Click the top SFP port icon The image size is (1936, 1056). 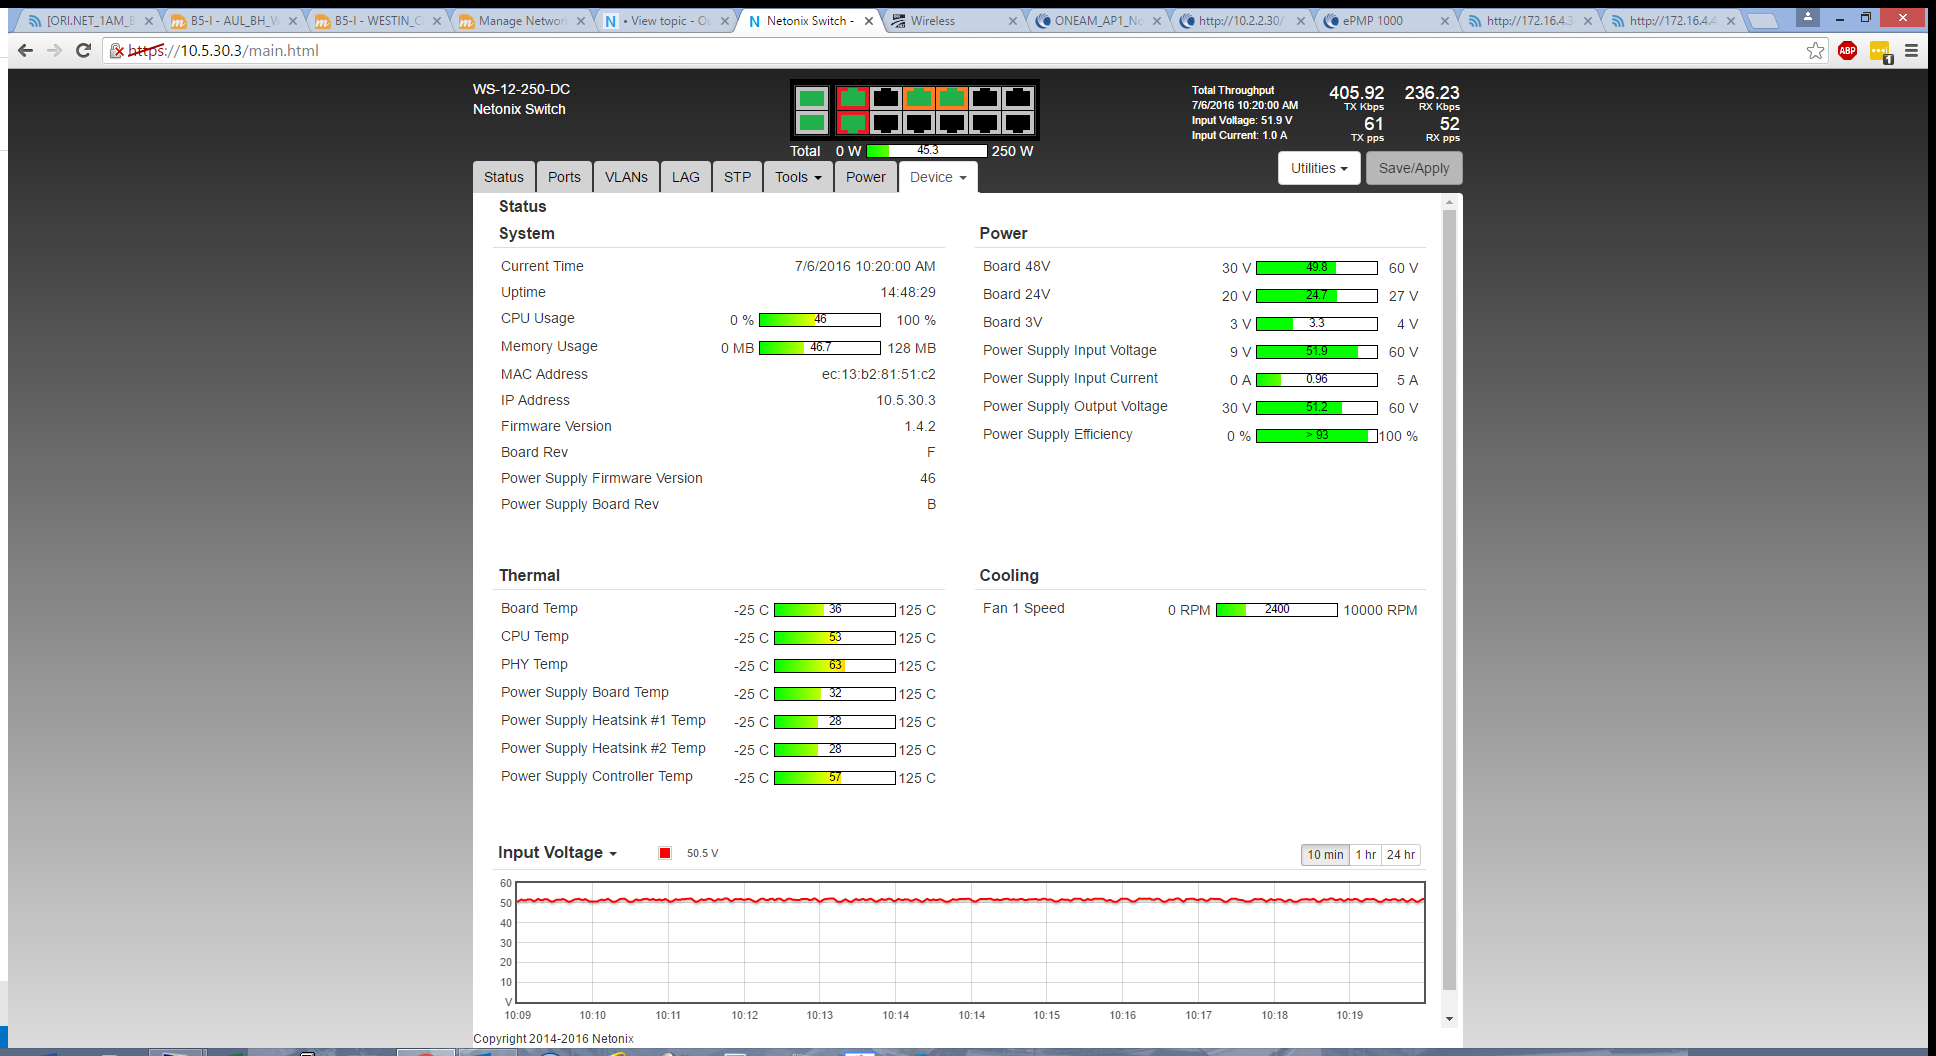point(811,98)
